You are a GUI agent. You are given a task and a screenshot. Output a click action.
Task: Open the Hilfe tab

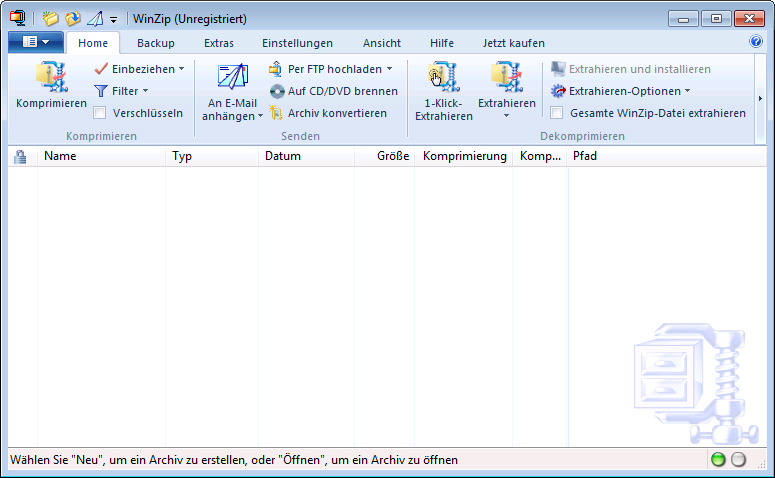tap(442, 43)
